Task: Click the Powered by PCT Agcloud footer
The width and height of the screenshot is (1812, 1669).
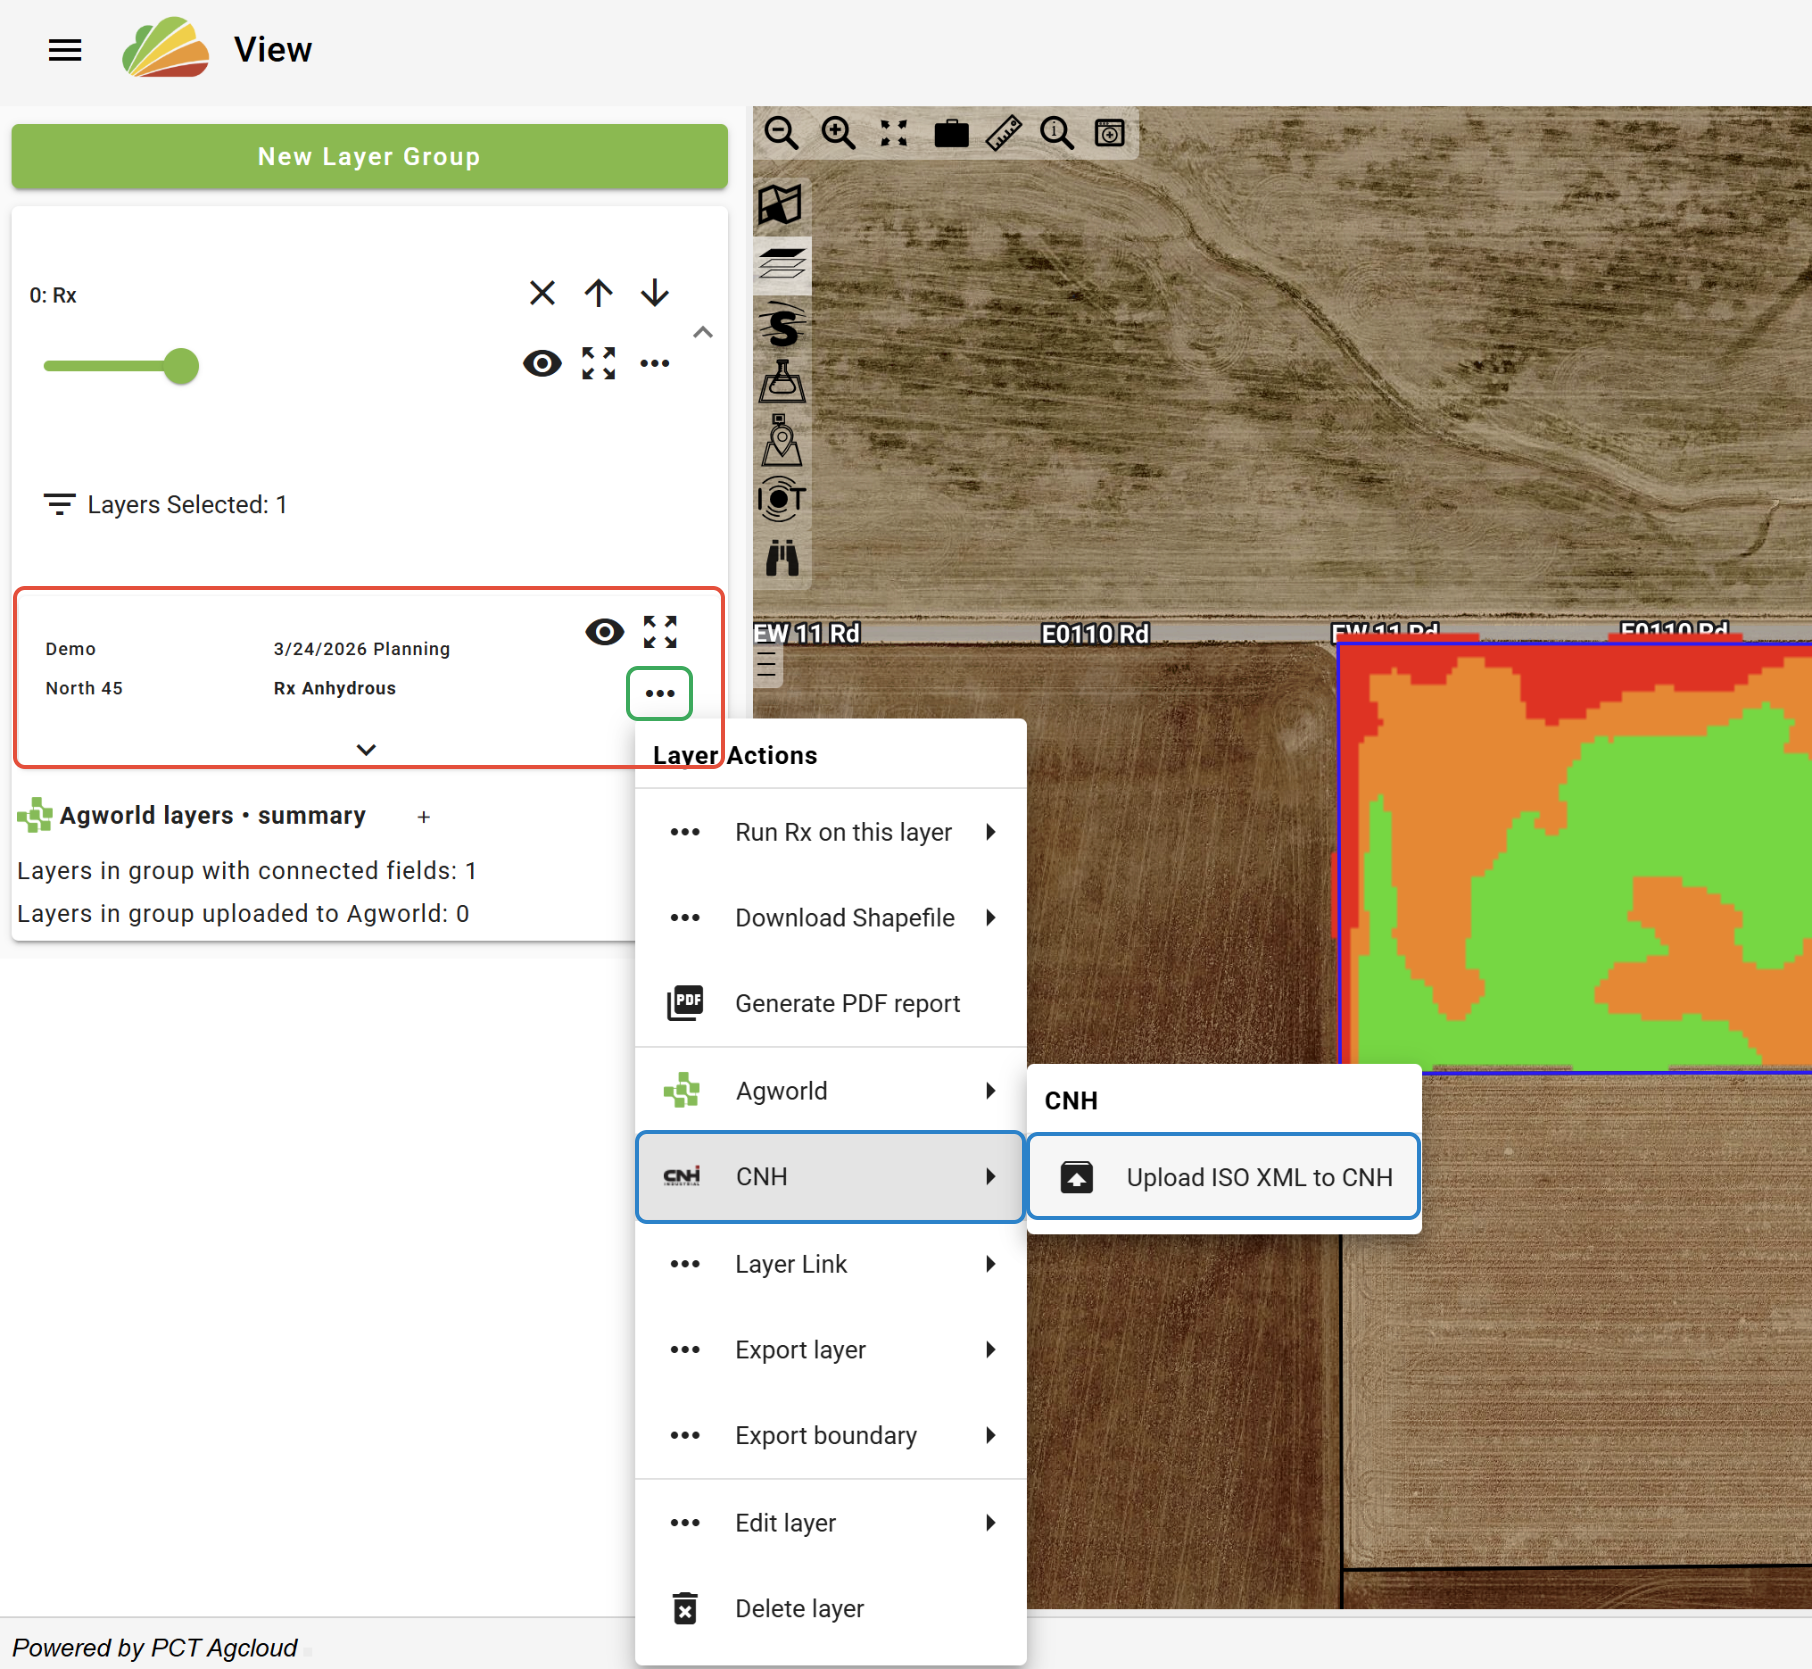Action: [155, 1647]
